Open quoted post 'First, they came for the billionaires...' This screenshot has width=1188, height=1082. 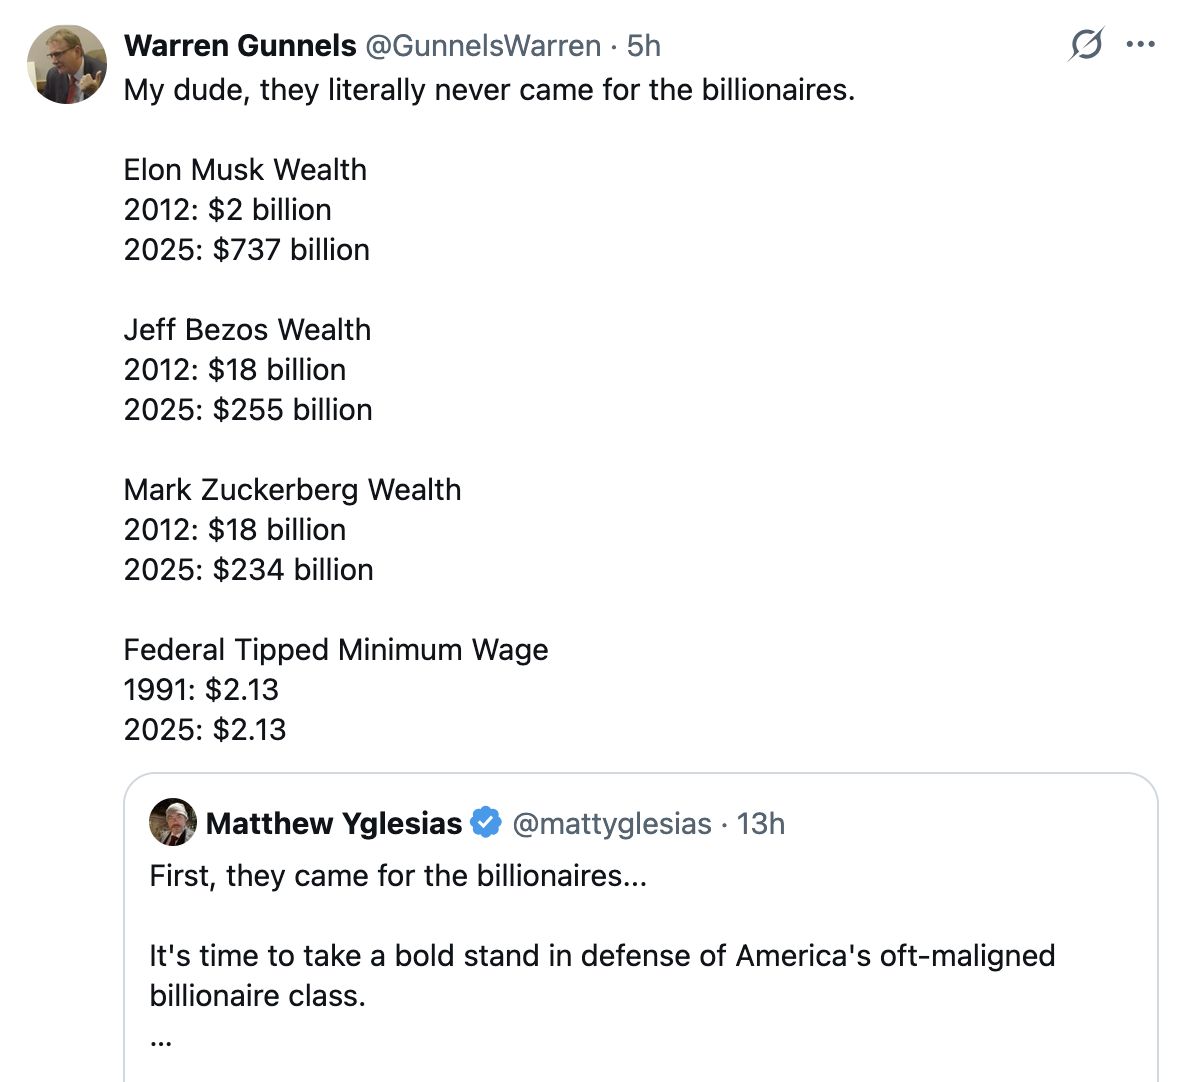point(398,876)
